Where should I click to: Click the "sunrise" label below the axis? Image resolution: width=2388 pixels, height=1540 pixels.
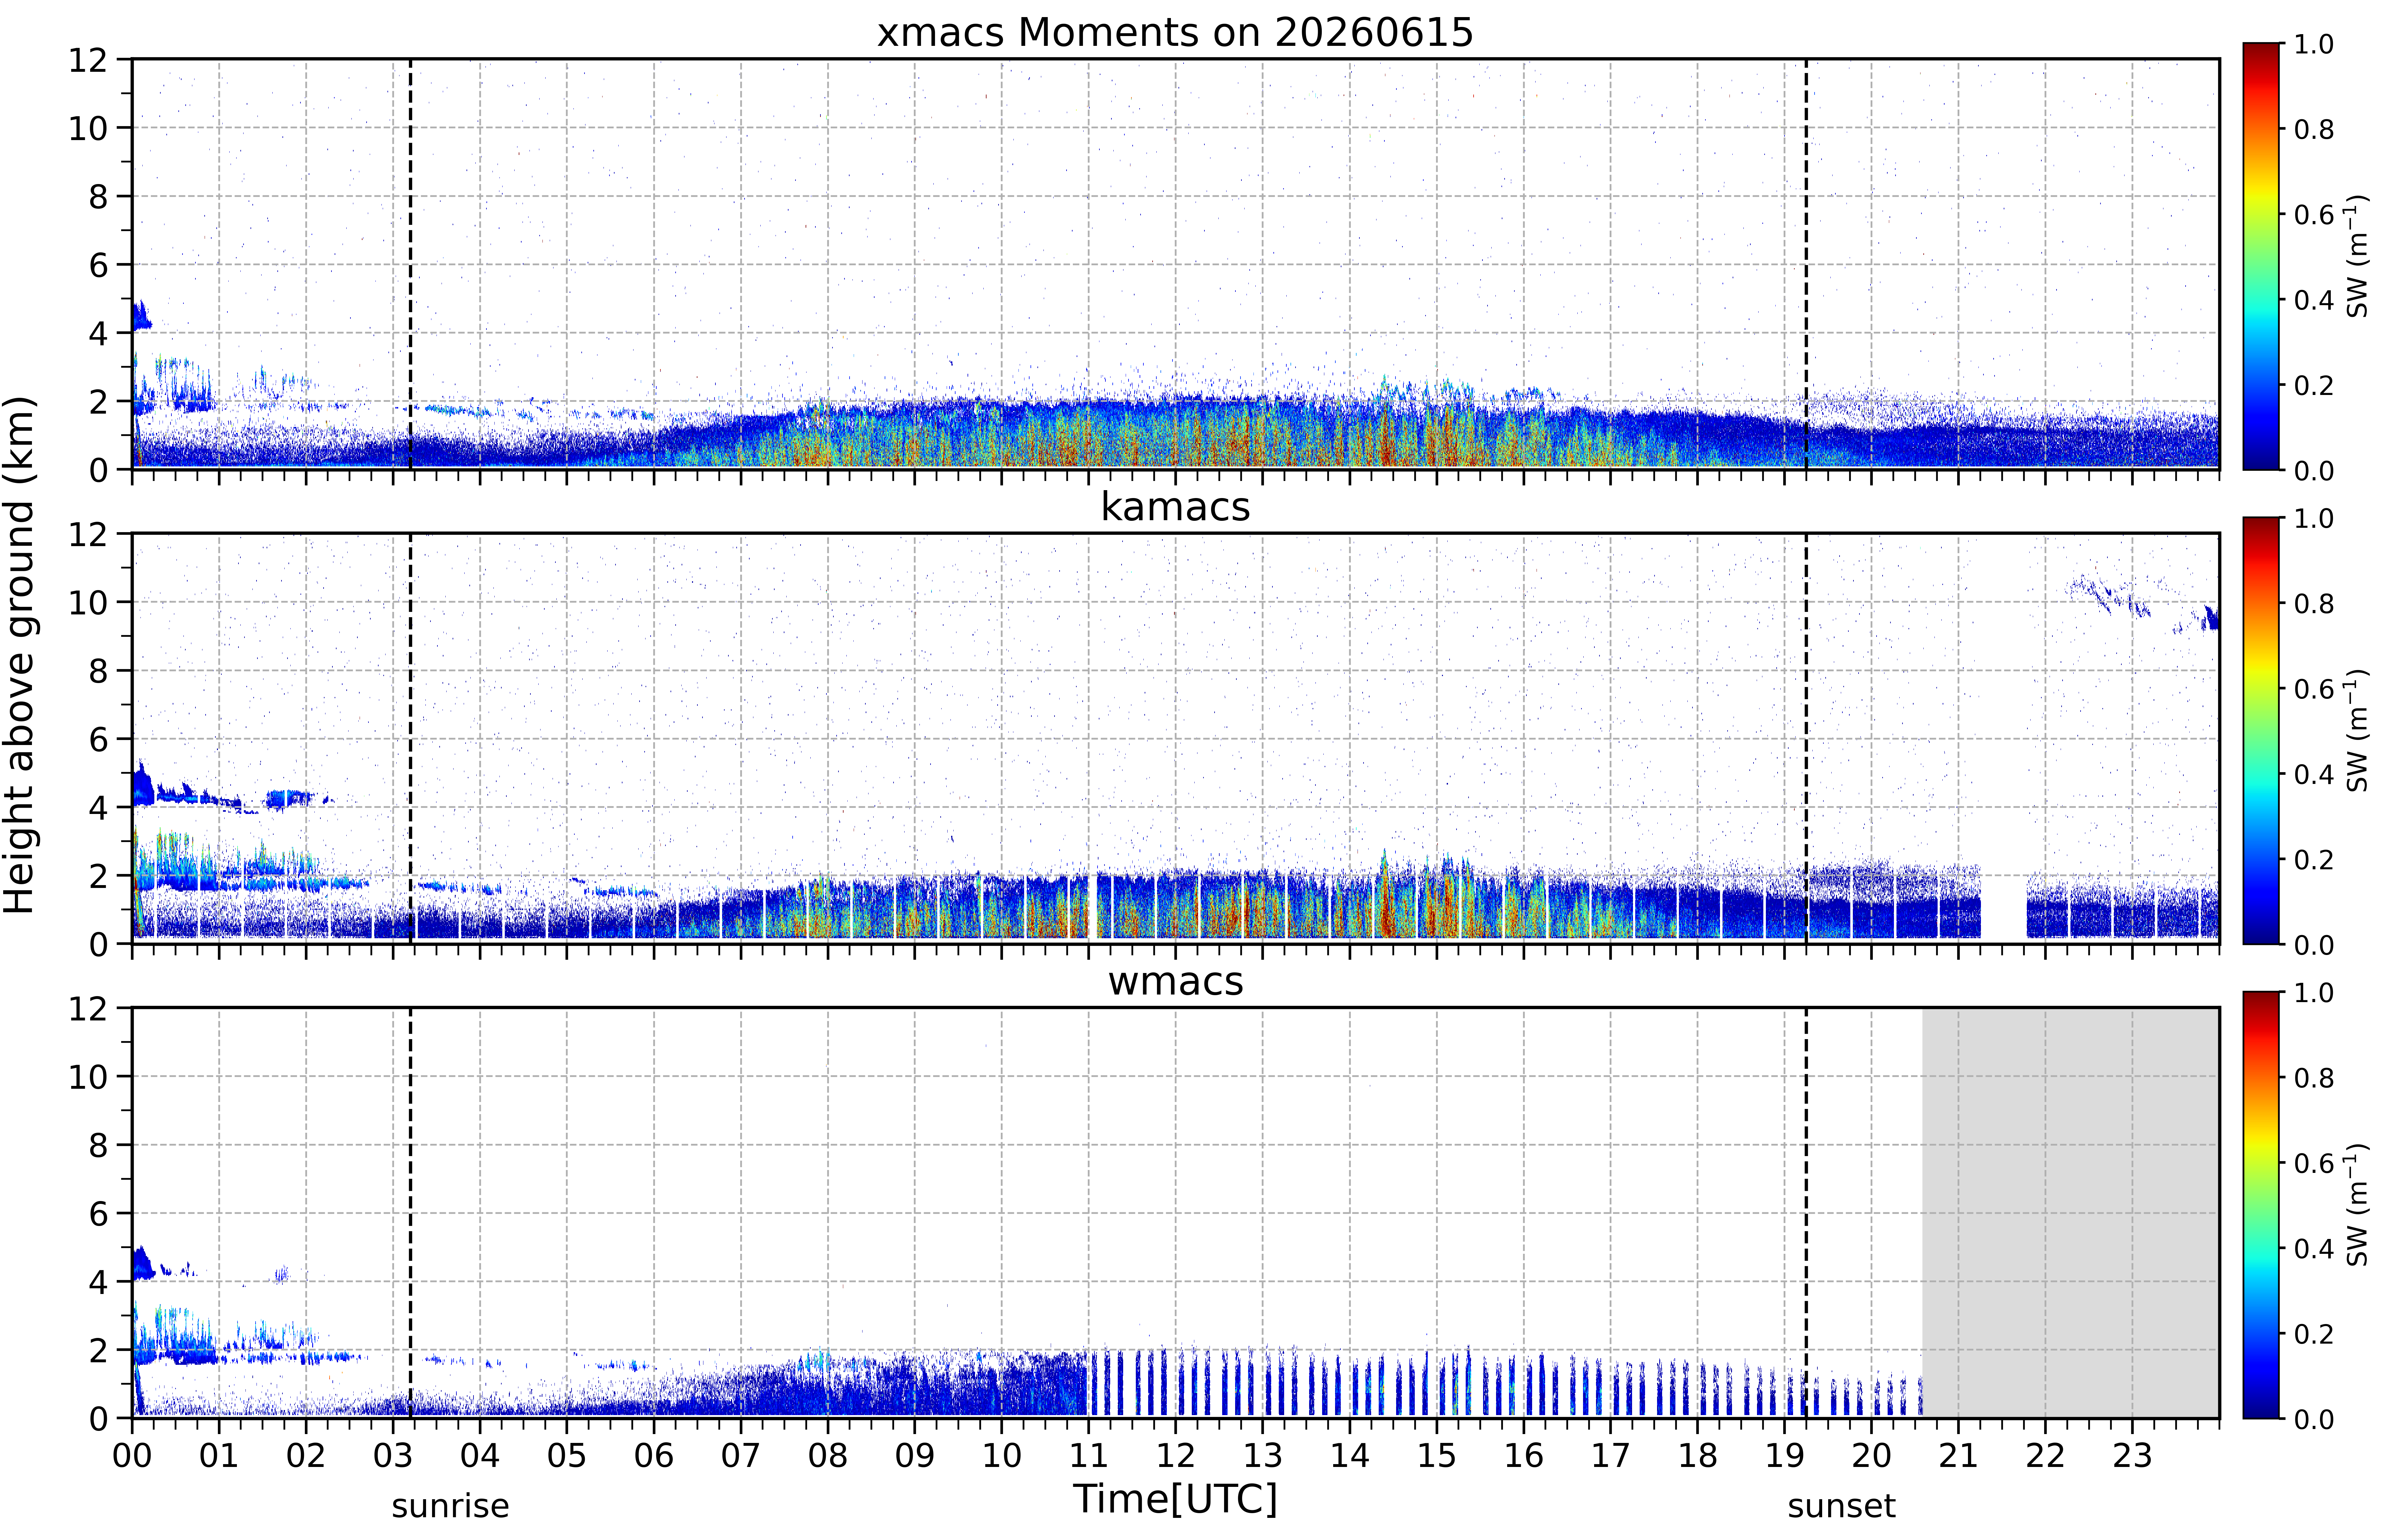tap(450, 1506)
